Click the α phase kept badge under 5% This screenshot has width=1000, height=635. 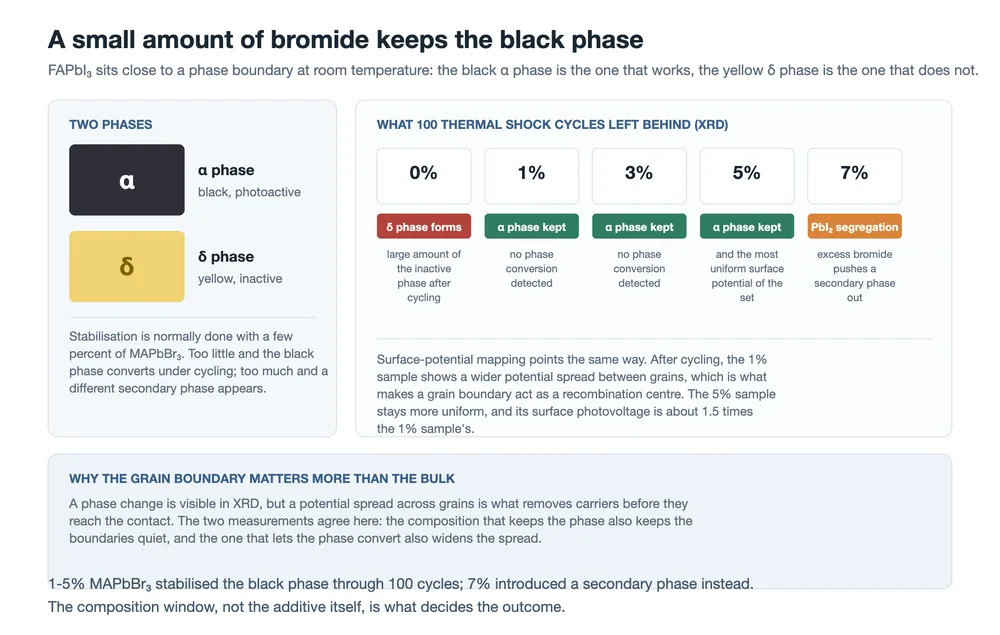[x=747, y=227]
